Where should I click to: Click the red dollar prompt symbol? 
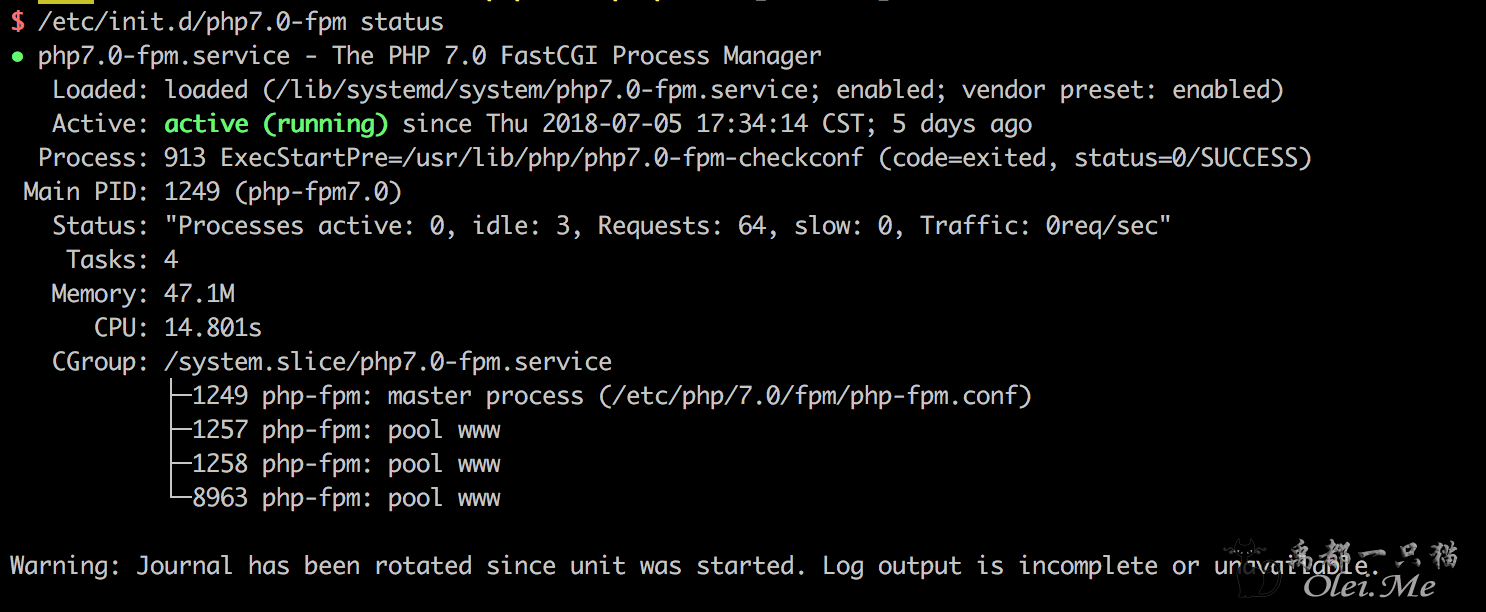pyautogui.click(x=17, y=21)
